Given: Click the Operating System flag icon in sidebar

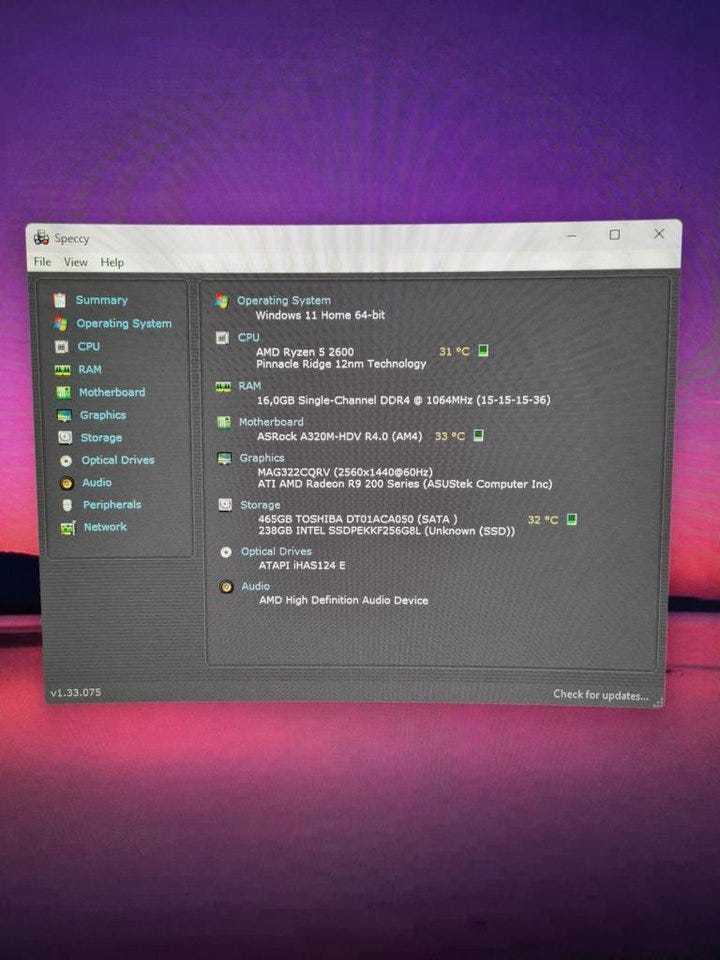Looking at the screenshot, I should (61, 323).
